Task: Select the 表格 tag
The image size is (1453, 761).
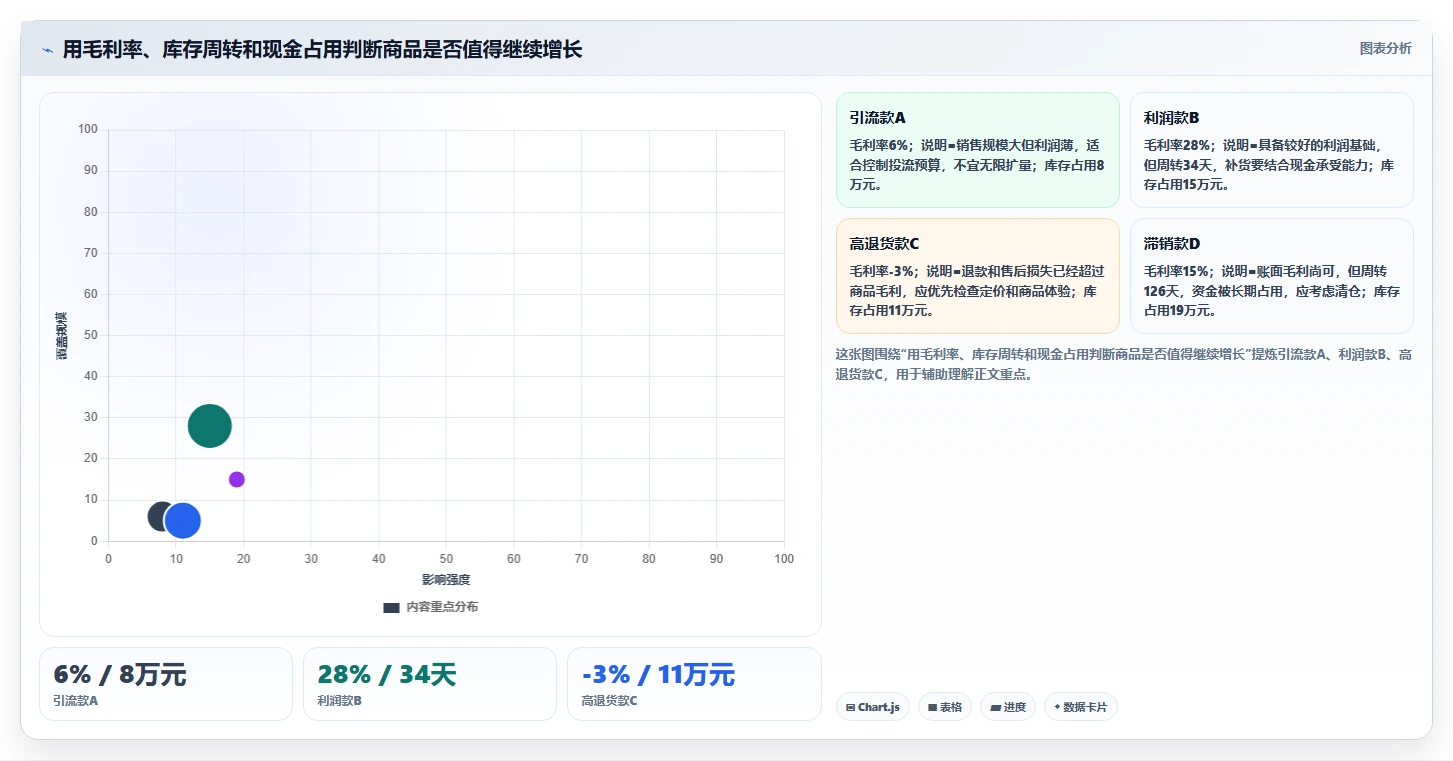Action: click(x=944, y=707)
